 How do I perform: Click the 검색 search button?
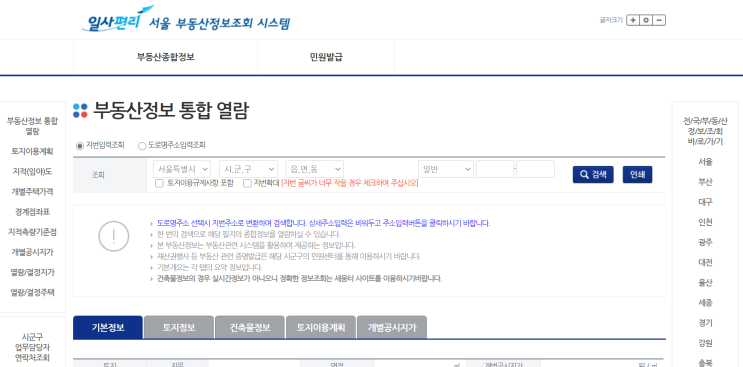pyautogui.click(x=593, y=174)
